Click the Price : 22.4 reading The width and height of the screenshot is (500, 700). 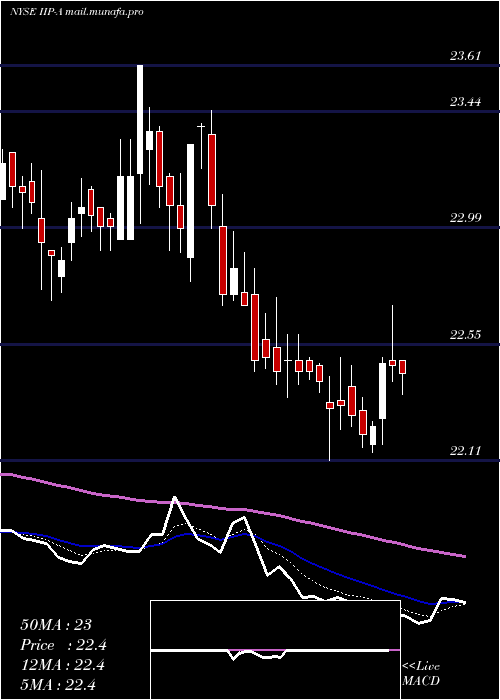[63, 645]
